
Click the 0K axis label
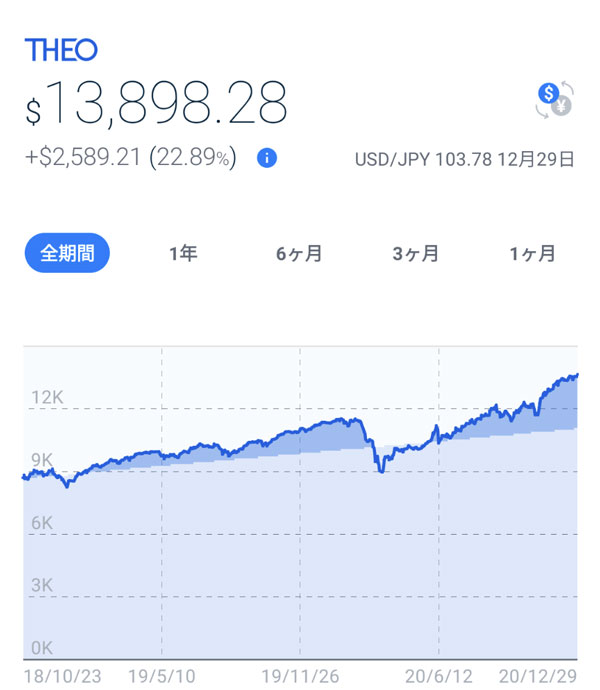41,647
